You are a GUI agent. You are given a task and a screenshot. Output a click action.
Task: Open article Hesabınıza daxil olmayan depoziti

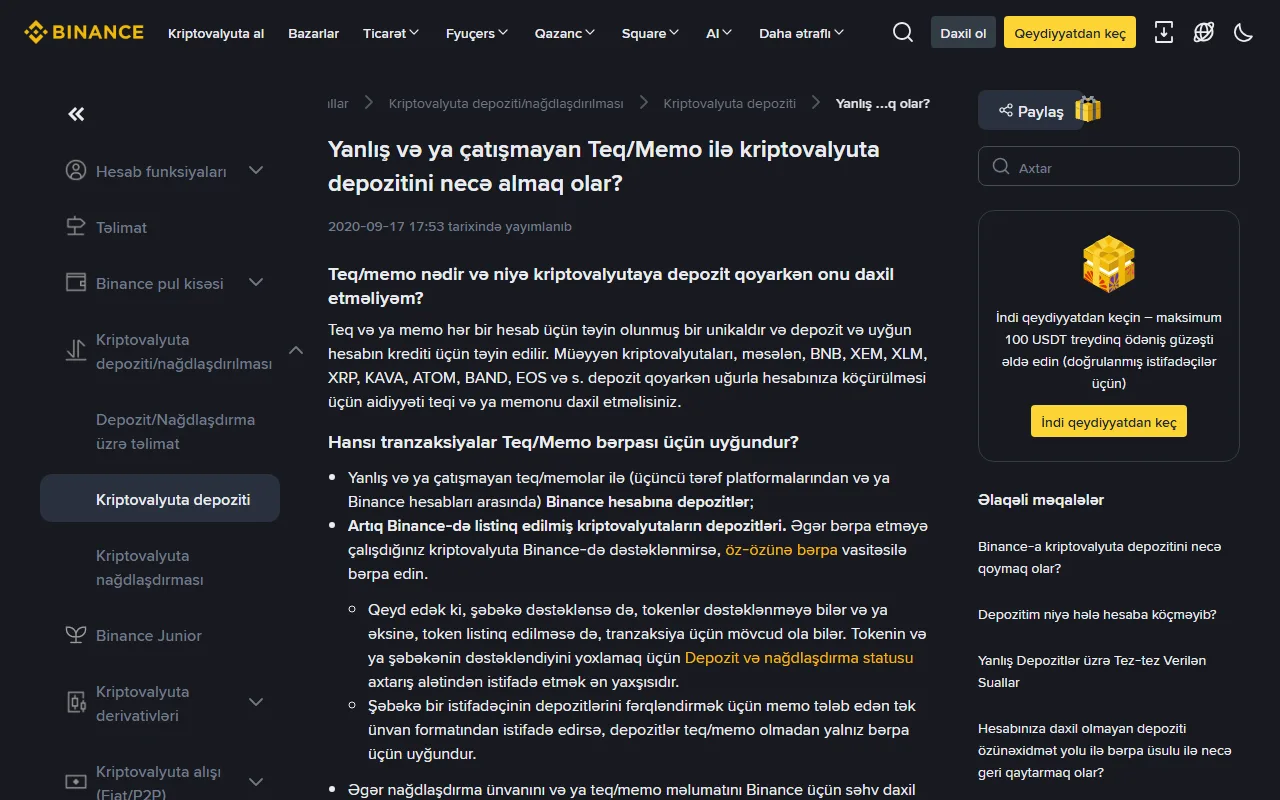tap(1105, 751)
